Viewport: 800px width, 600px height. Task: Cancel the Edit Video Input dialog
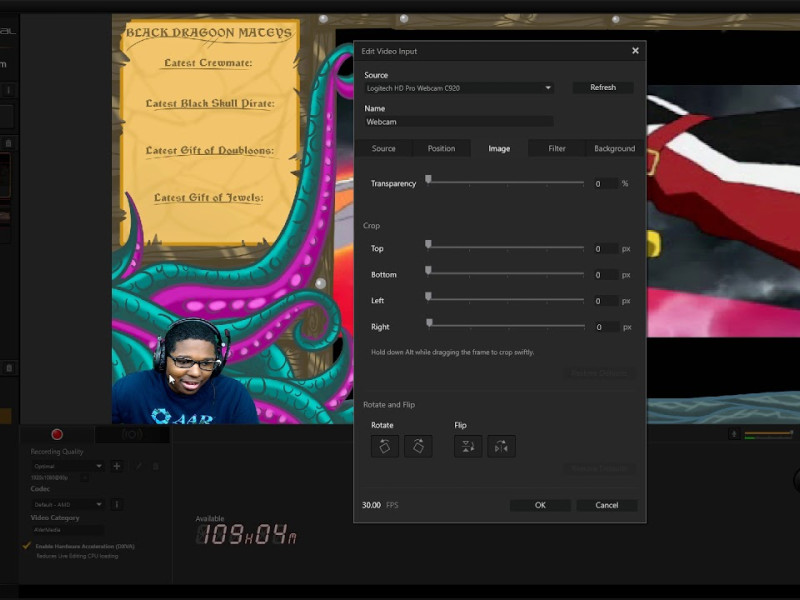point(607,505)
